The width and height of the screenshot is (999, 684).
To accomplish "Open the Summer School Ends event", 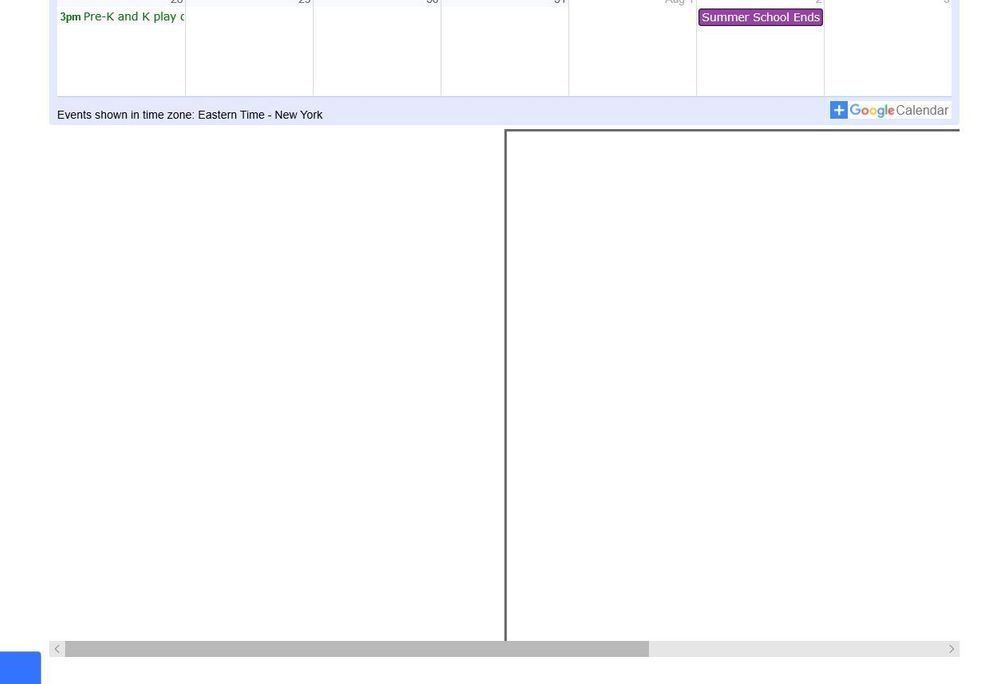I will pyautogui.click(x=760, y=17).
